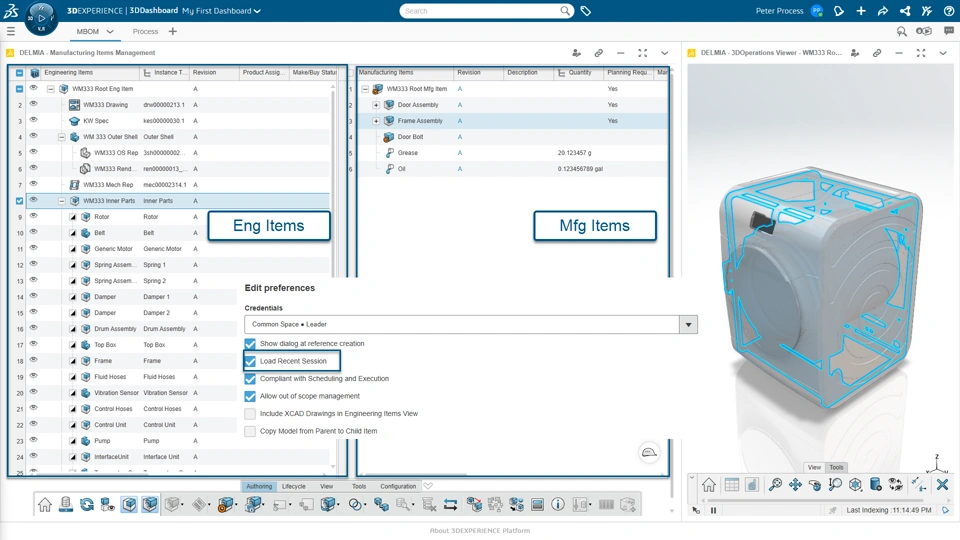
Task: Click the information icon in the bottom toolbar
Action: tap(558, 504)
